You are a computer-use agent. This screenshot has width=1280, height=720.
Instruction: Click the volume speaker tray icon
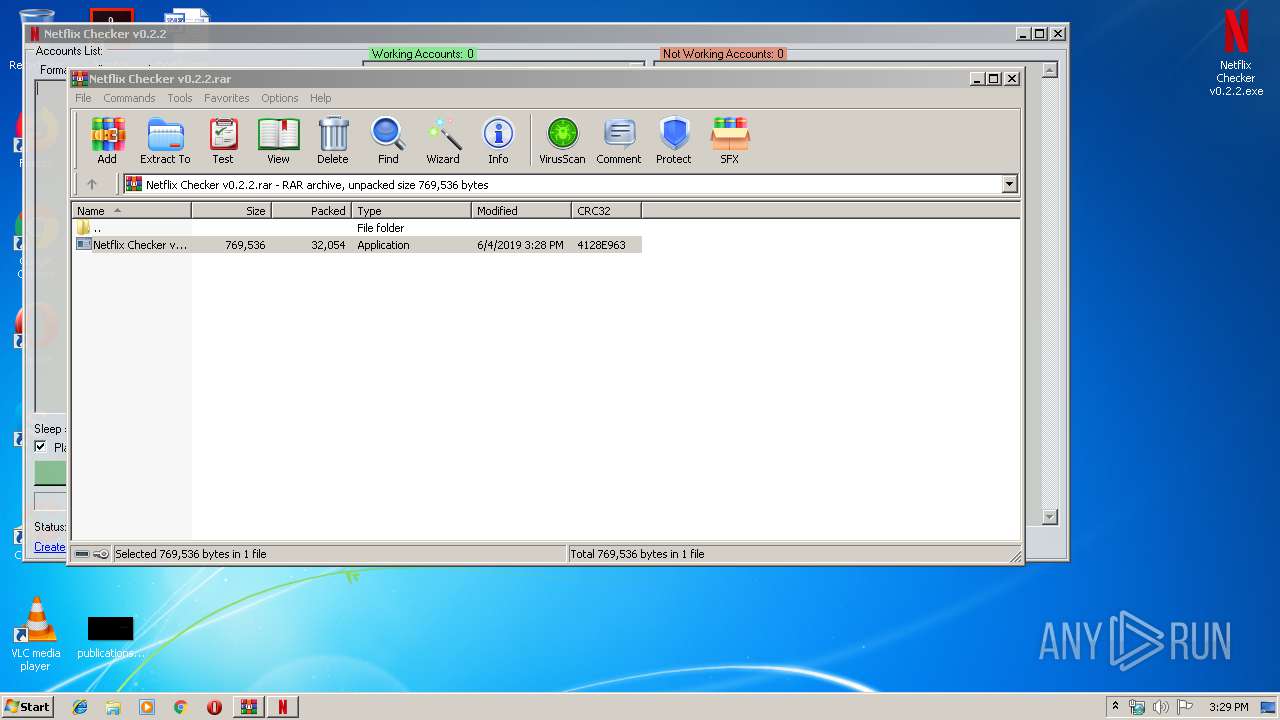1161,707
